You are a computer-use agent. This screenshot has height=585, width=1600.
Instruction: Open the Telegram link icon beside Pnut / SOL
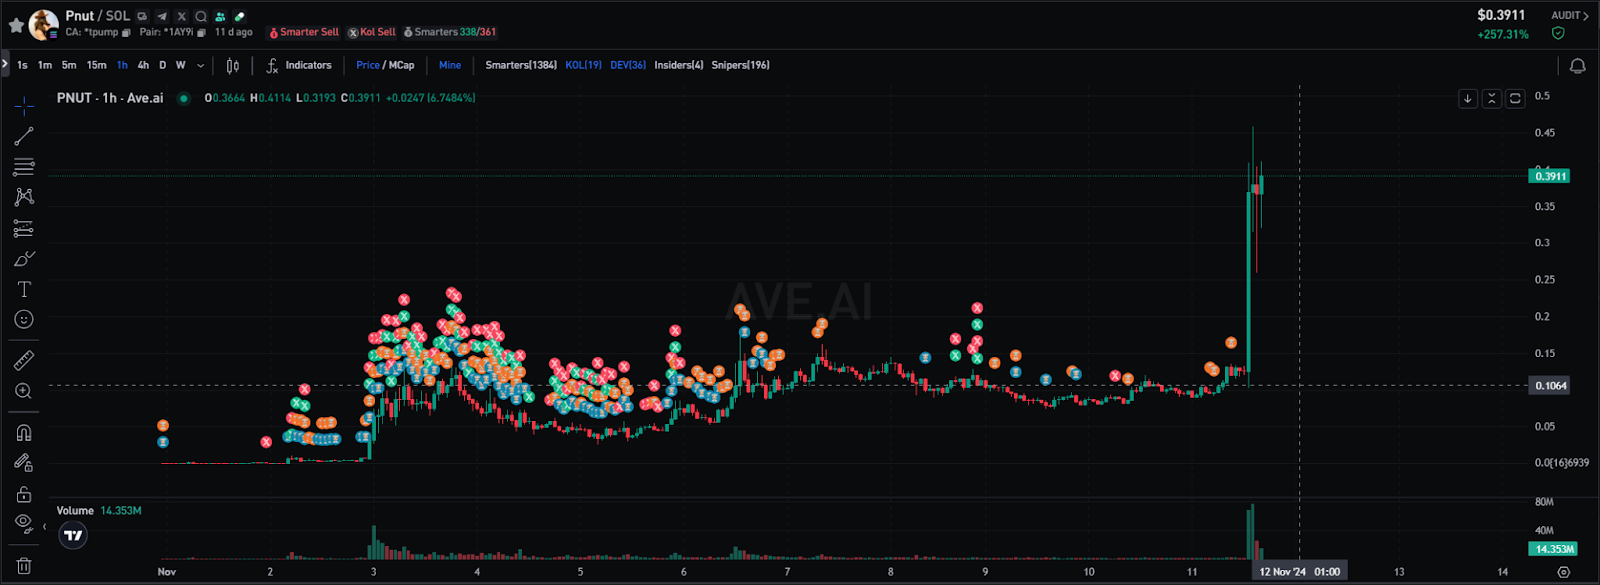[x=162, y=16]
